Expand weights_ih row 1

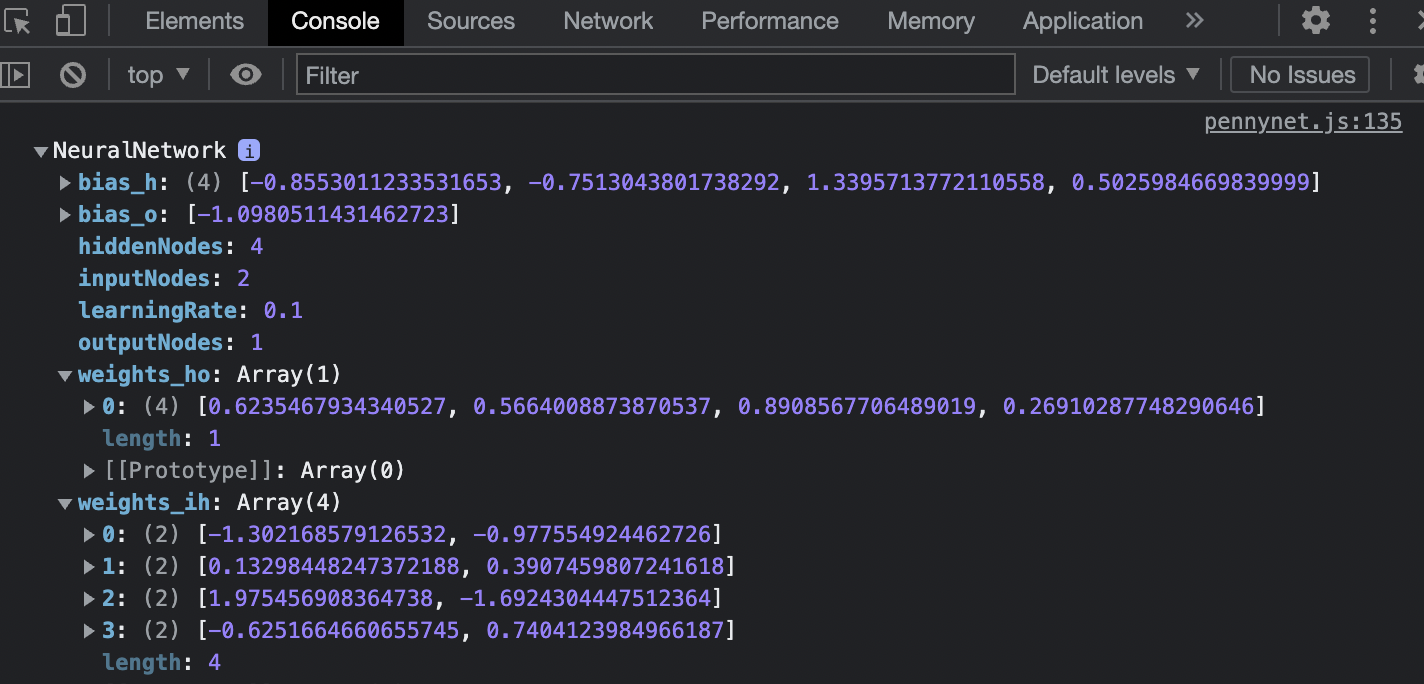click(90, 567)
